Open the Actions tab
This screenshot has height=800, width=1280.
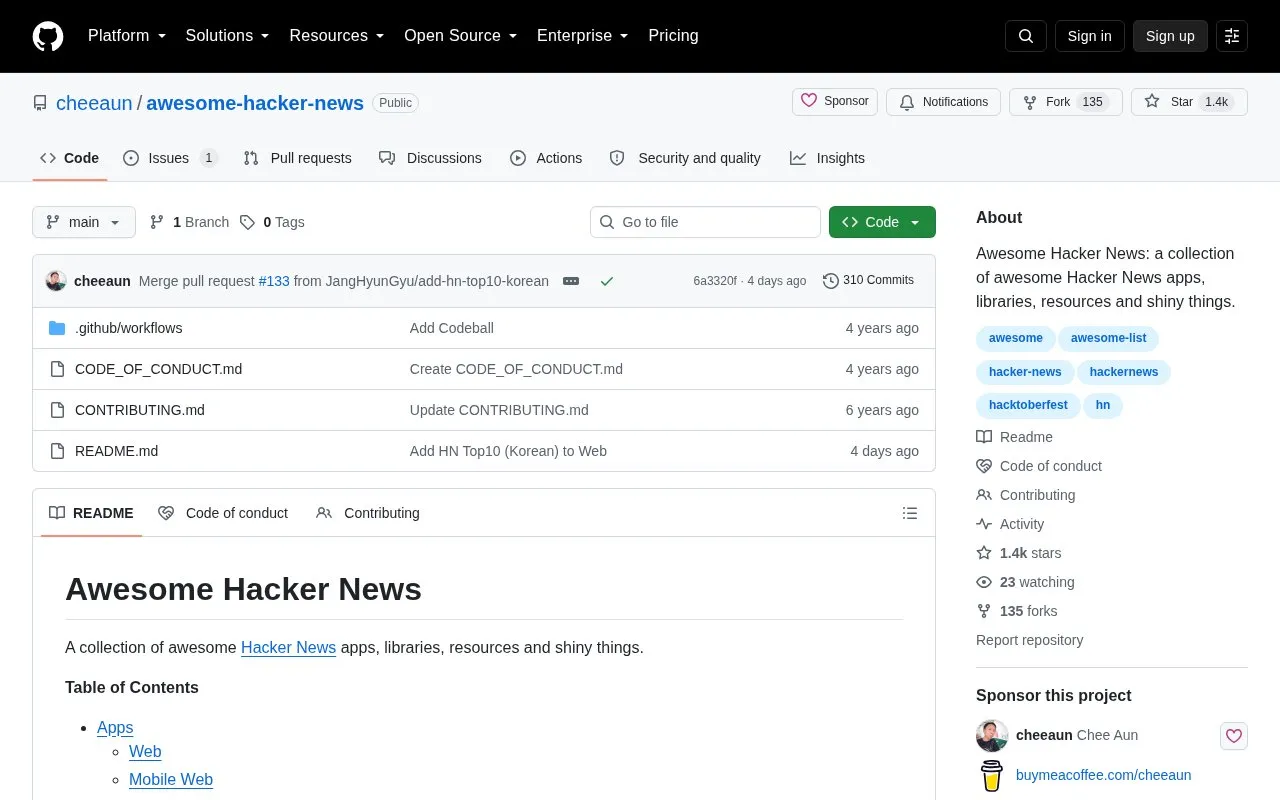(x=546, y=158)
